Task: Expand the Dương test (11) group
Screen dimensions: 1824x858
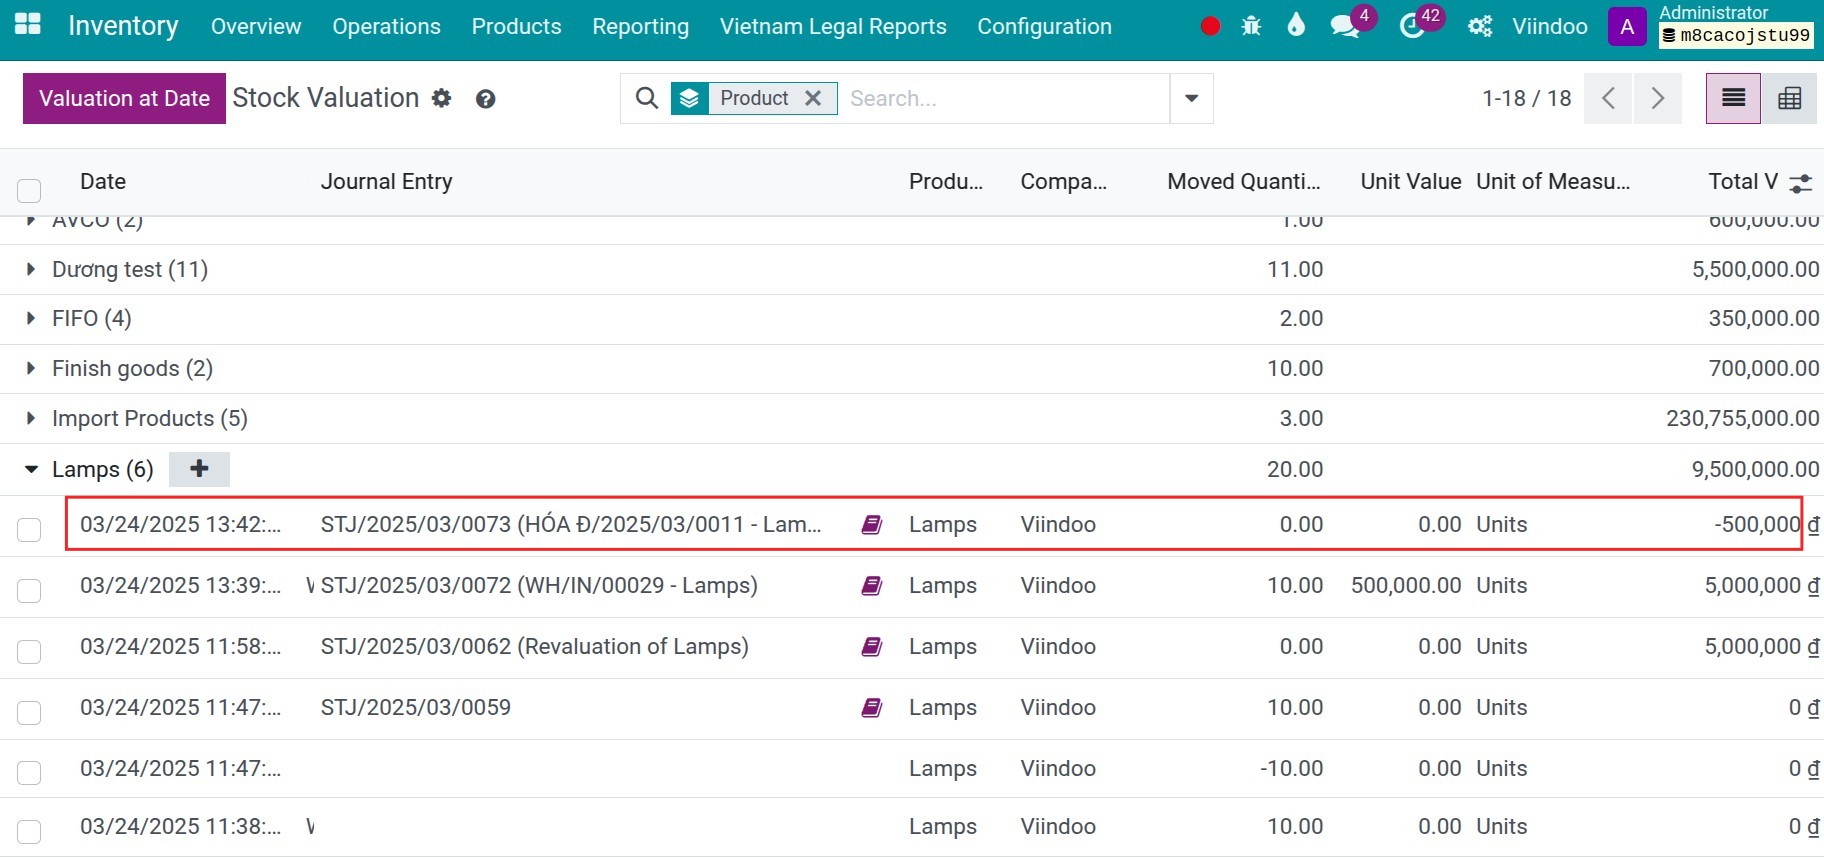Action: (31, 269)
